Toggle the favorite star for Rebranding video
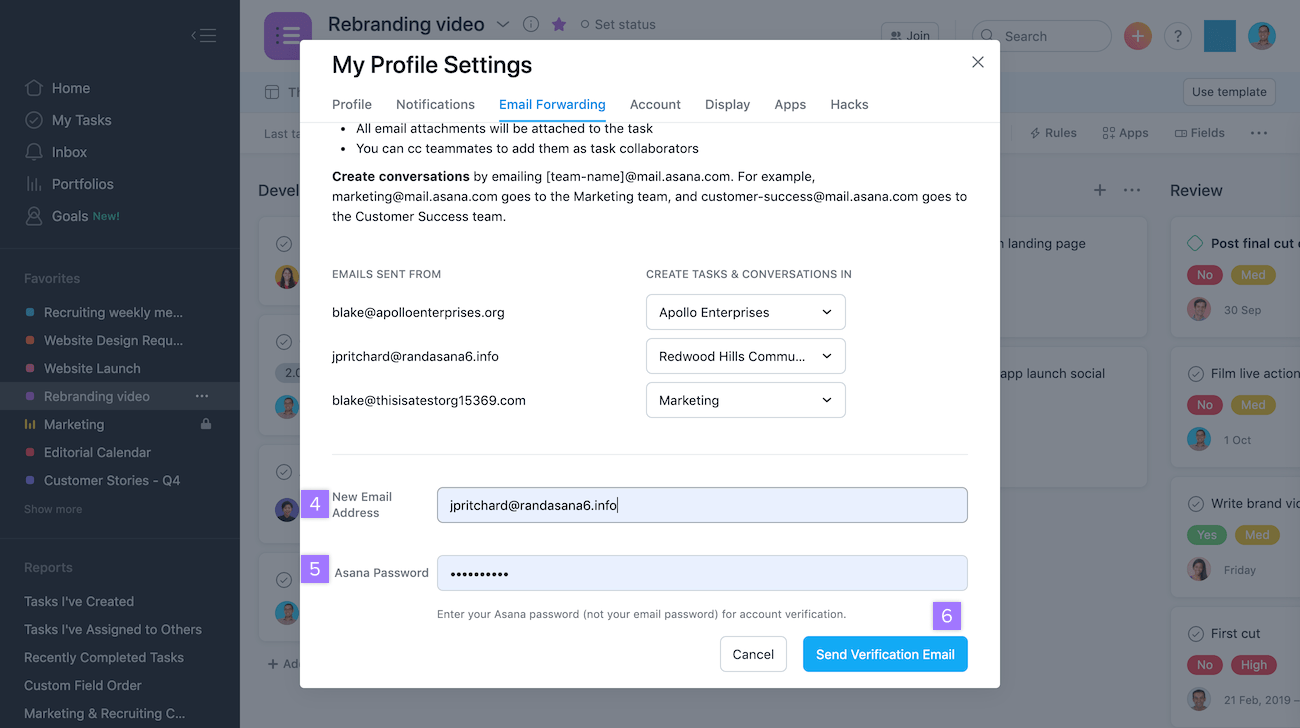This screenshot has width=1300, height=728. point(559,24)
